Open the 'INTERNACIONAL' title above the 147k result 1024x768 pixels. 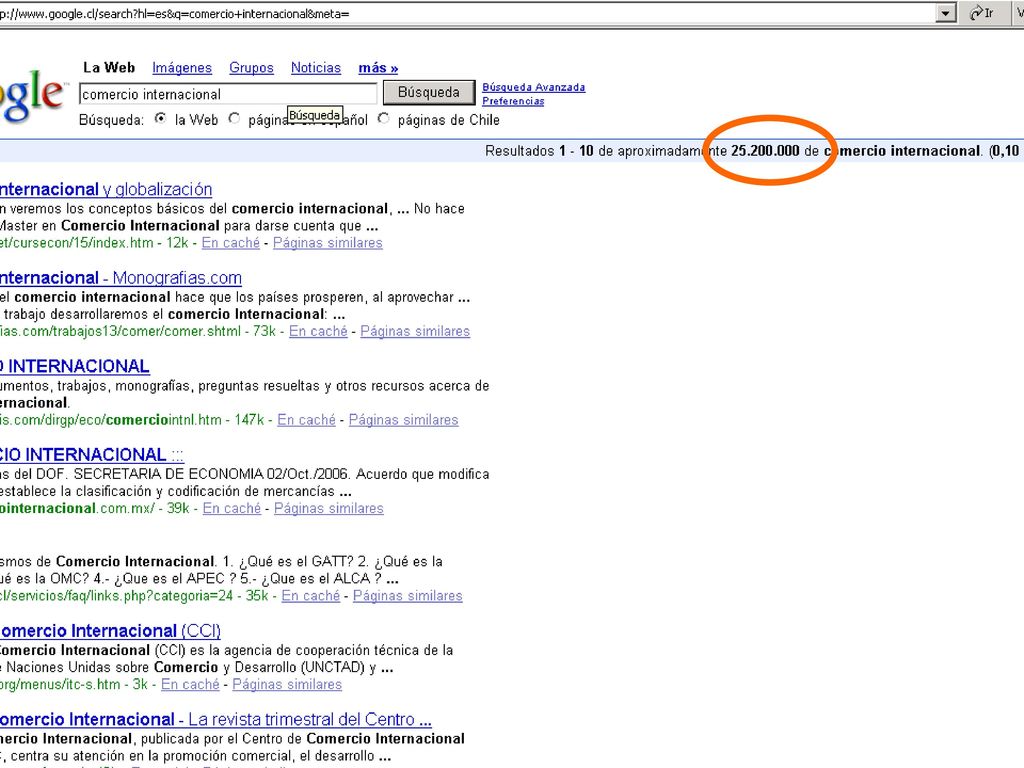point(74,366)
